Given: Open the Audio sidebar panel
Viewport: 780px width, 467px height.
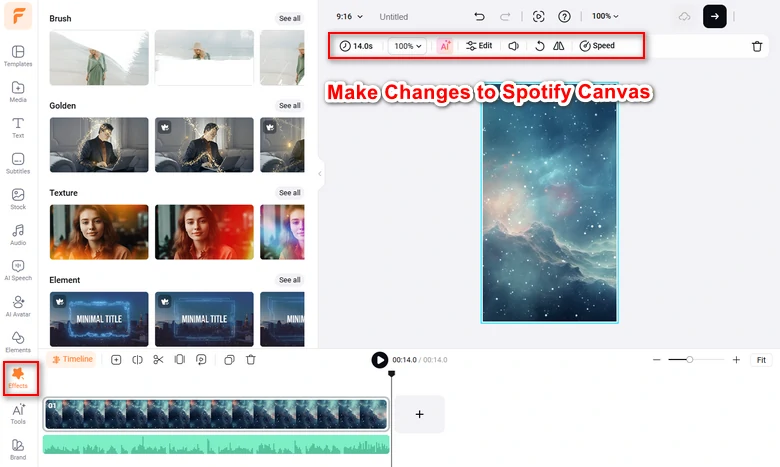Looking at the screenshot, I should point(18,235).
